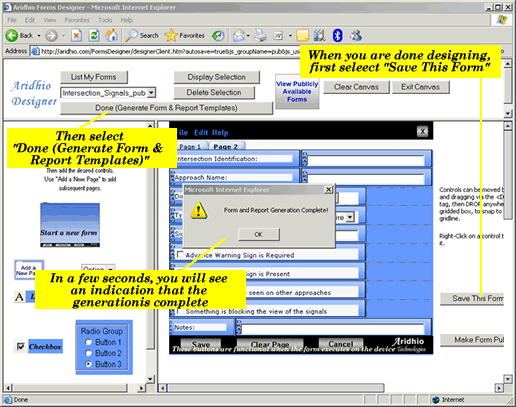Select Button 2 radio option
The image size is (516, 407).
[88, 353]
